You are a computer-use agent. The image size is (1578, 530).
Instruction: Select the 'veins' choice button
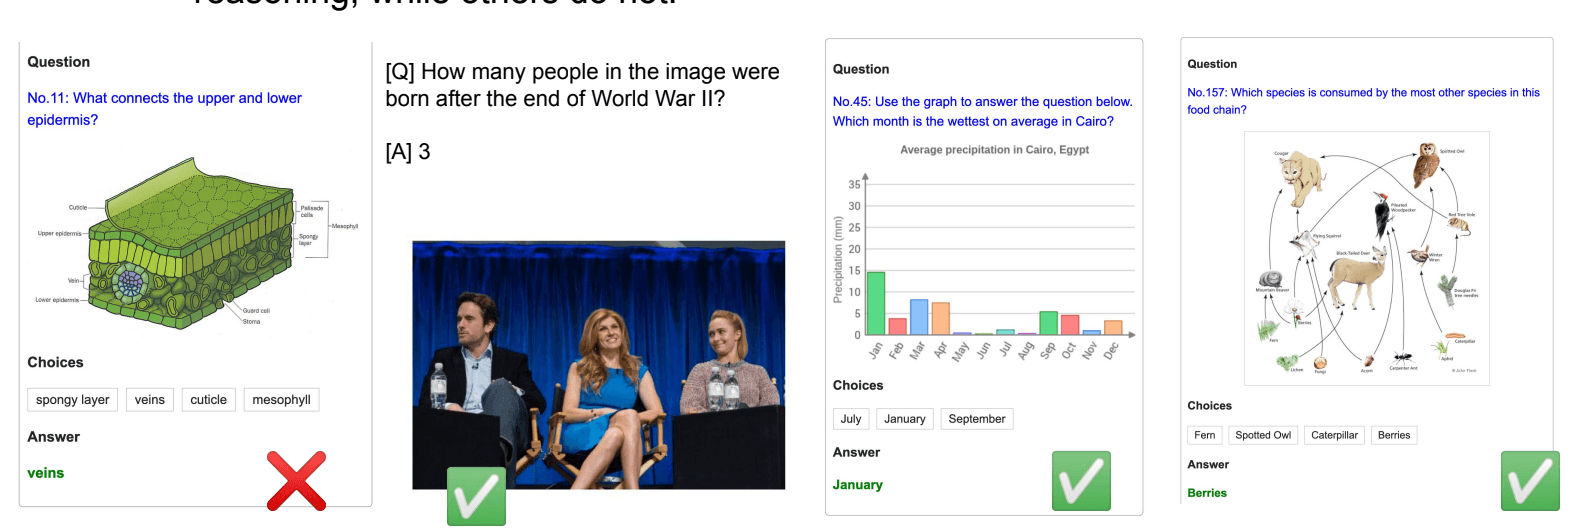[x=150, y=400]
